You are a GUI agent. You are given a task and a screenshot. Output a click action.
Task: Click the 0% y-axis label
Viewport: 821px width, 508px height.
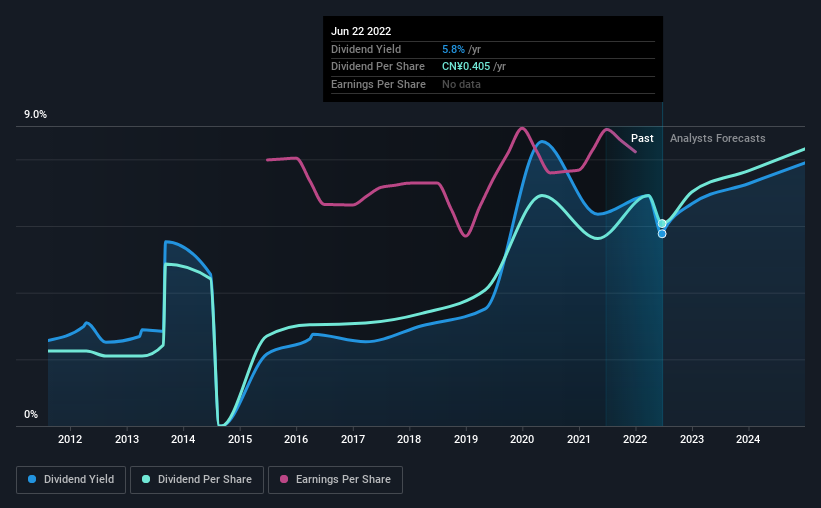tap(31, 414)
